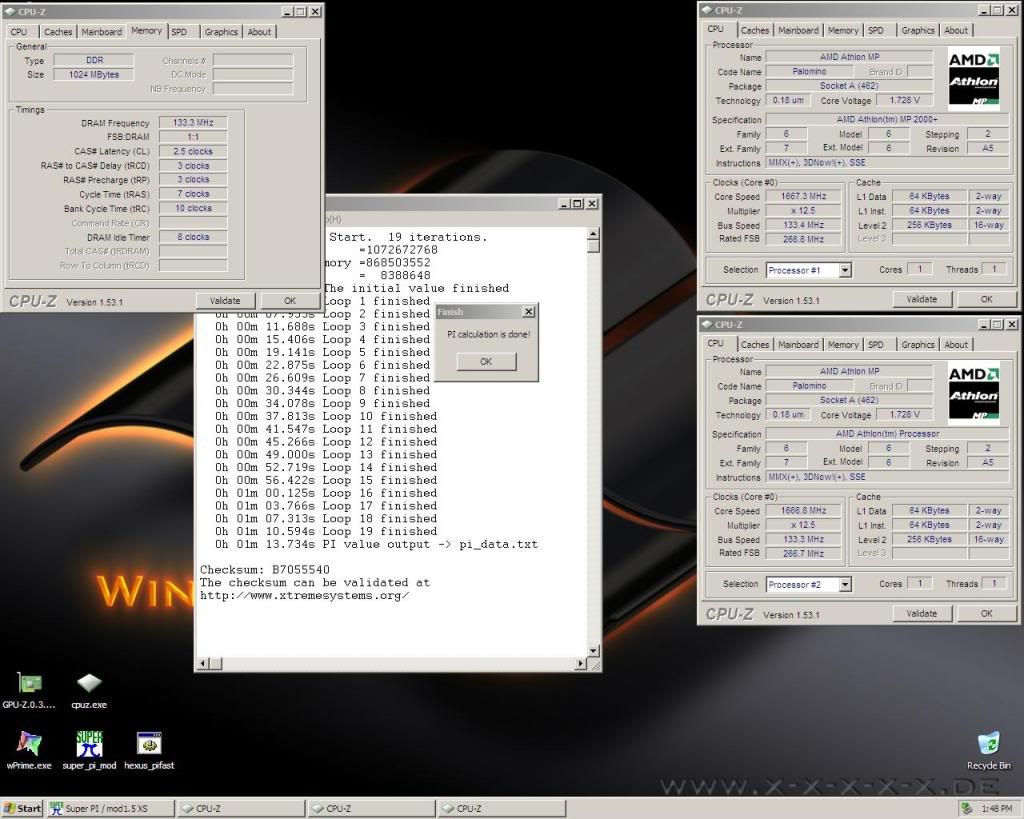Click OK in Processor #2 CPU-Z window

(987, 613)
